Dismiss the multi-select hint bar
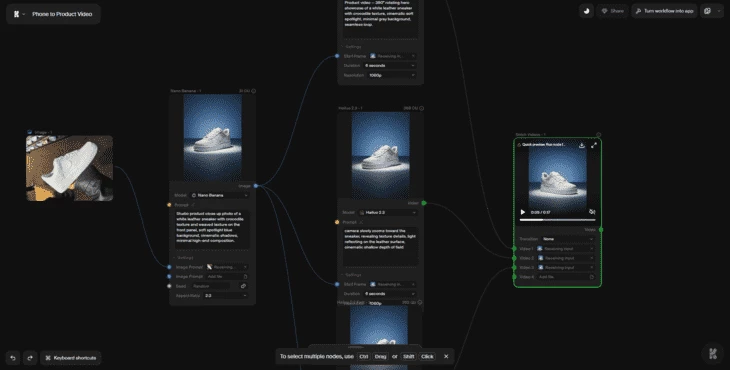The image size is (730, 370). tap(446, 357)
